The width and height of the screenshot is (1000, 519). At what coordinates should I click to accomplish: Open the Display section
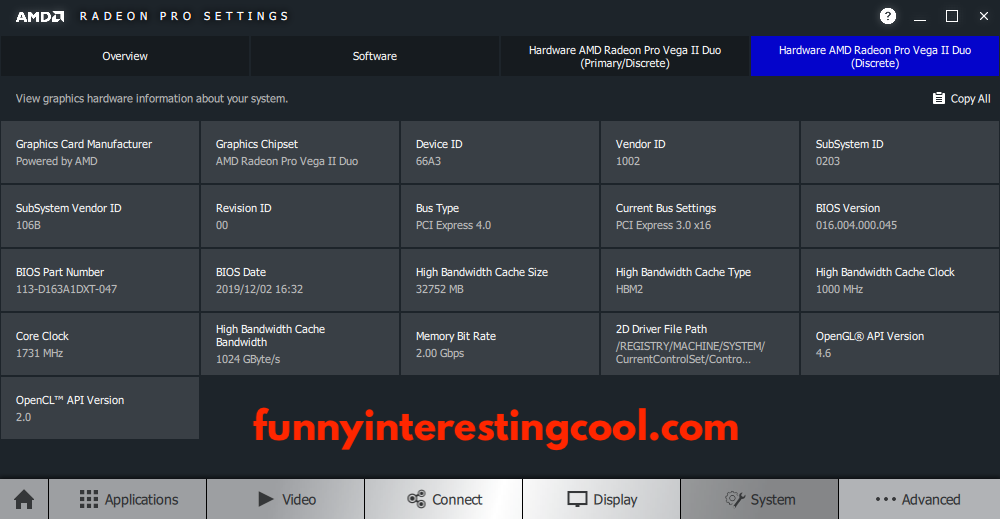[x=601, y=499]
